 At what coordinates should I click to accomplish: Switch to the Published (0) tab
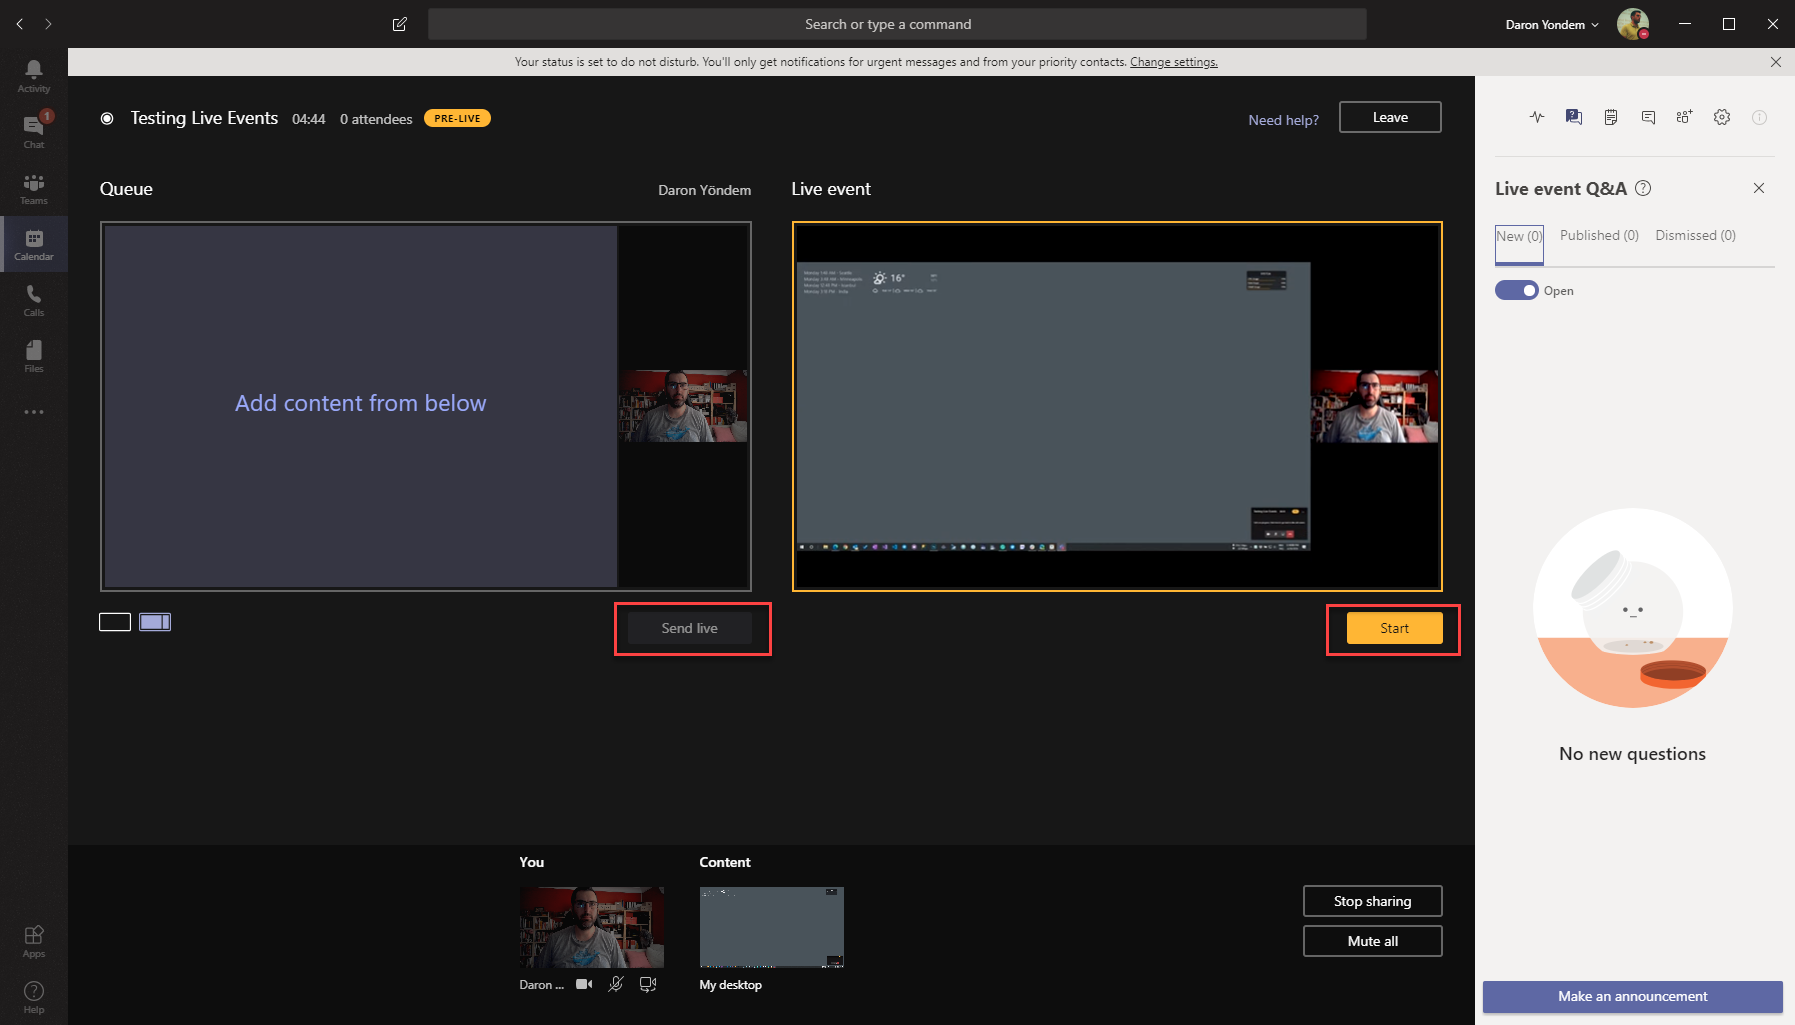coord(1599,236)
